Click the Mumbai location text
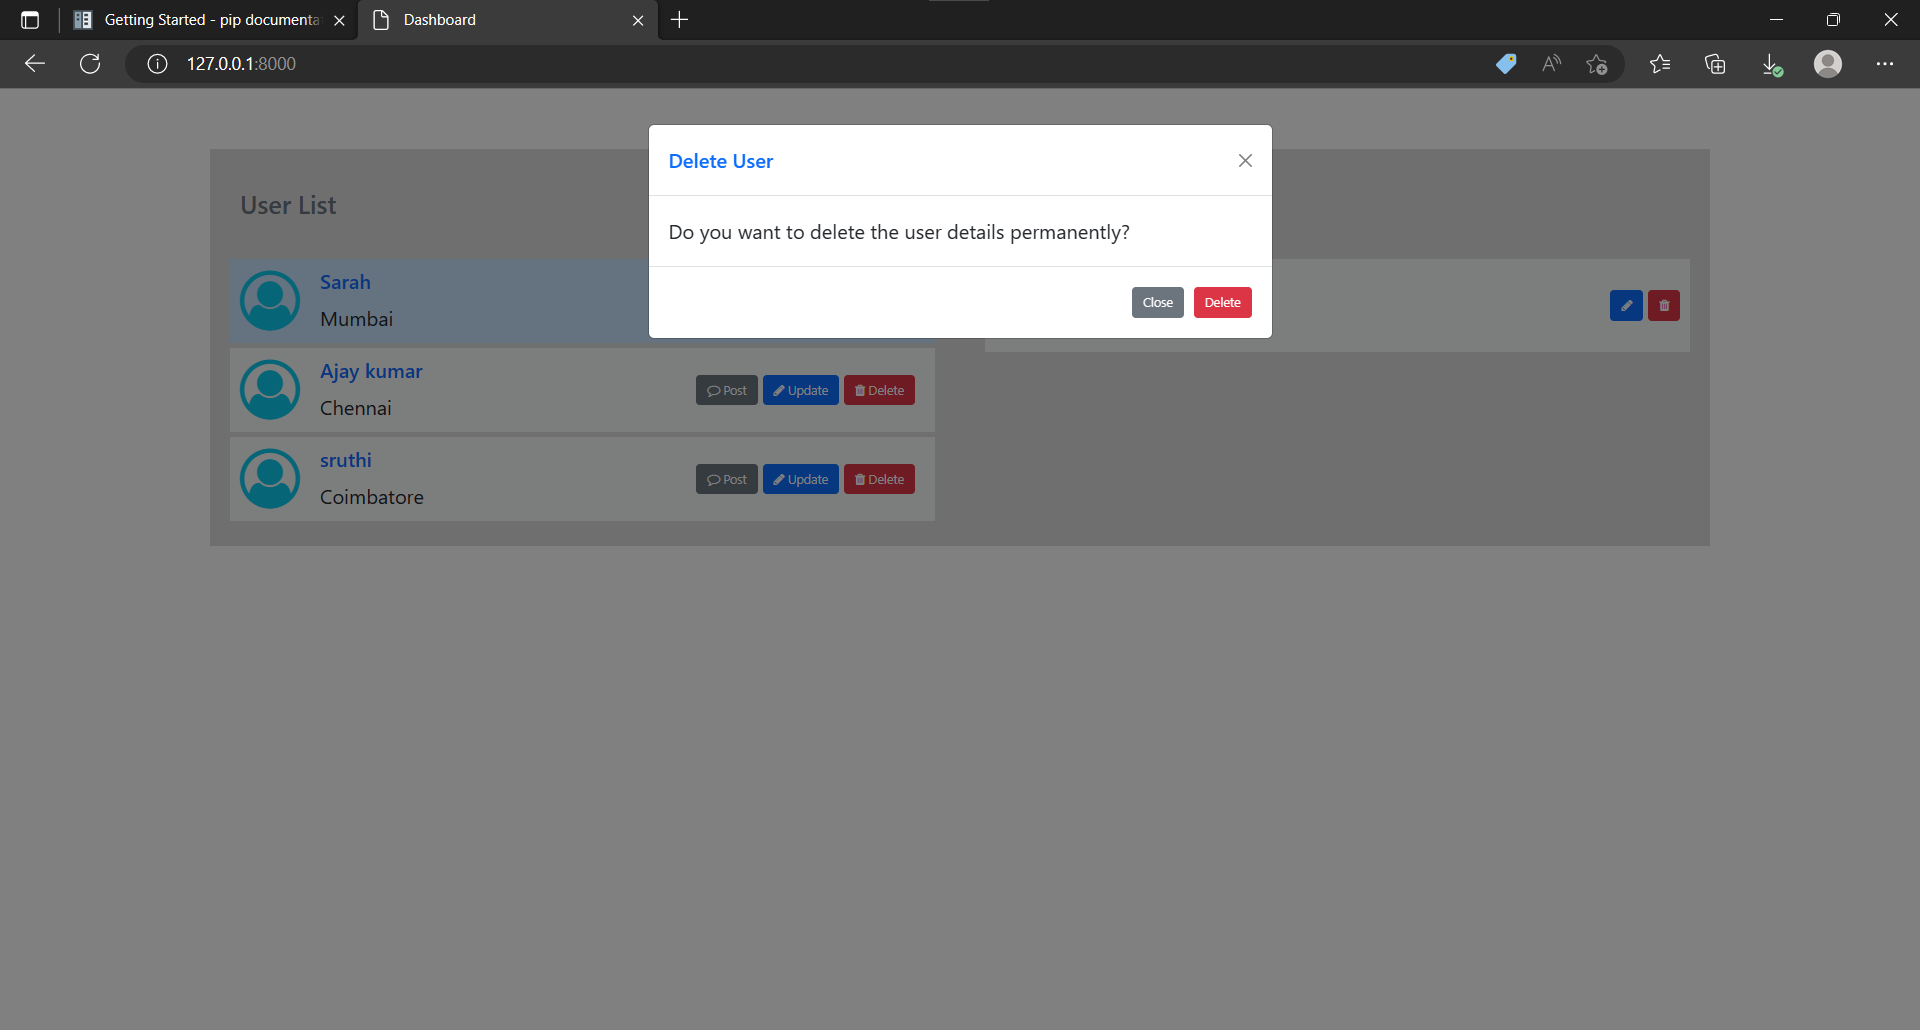Viewport: 1920px width, 1030px height. (x=356, y=319)
